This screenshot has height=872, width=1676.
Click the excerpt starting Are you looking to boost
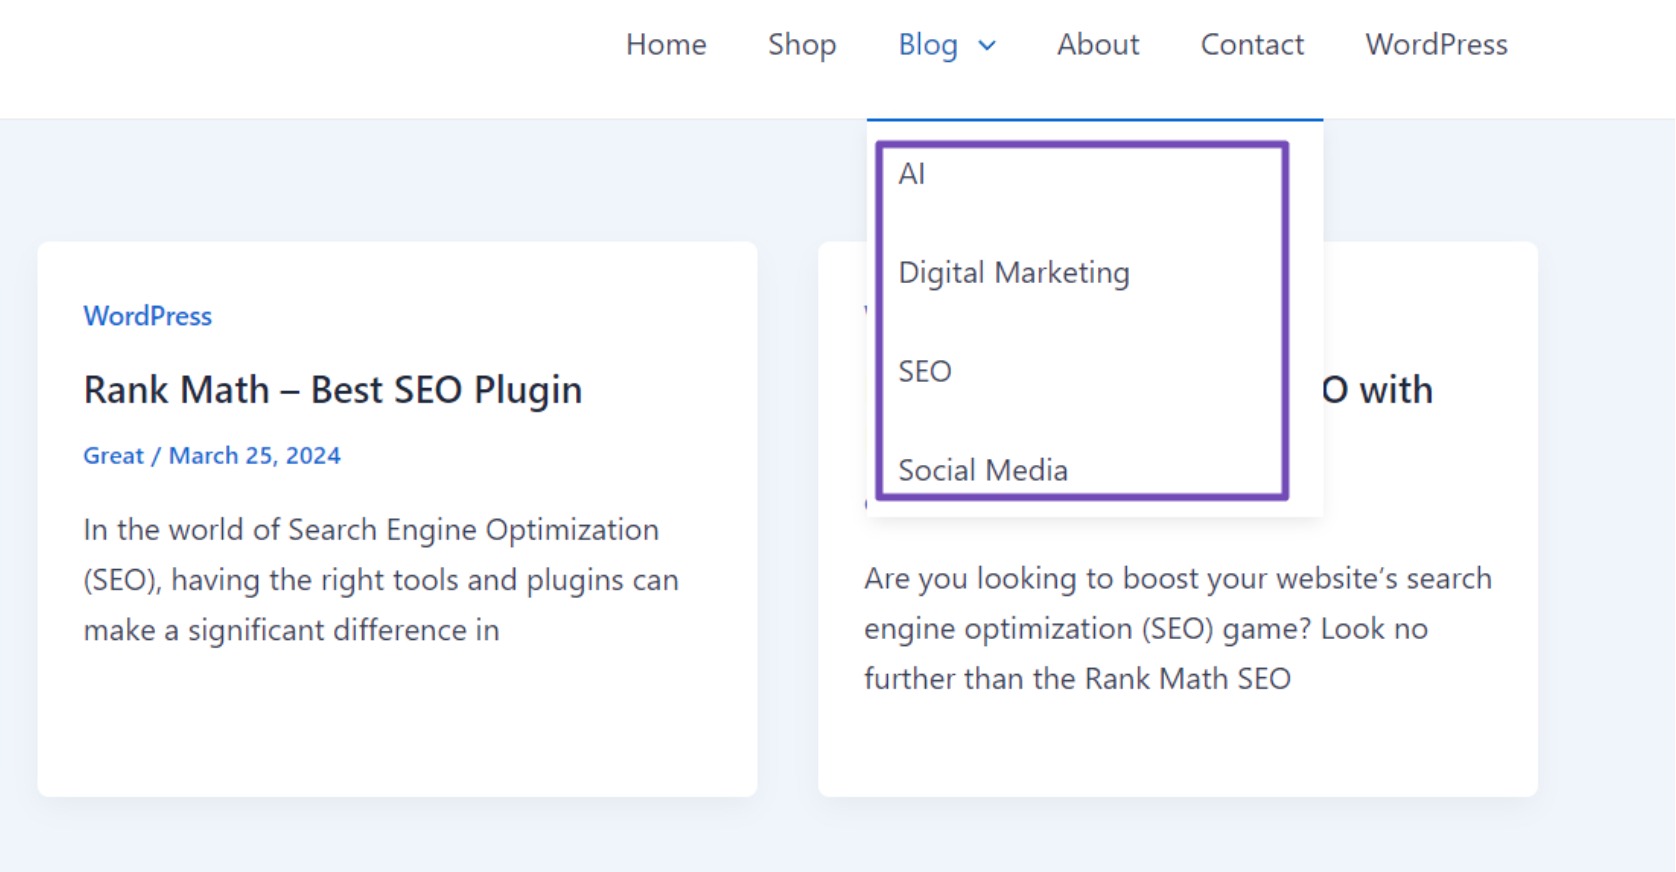click(x=1178, y=629)
